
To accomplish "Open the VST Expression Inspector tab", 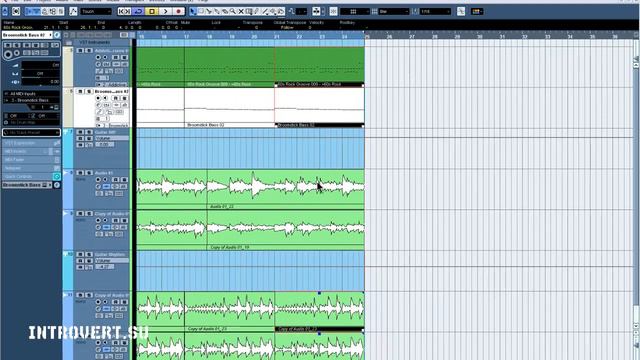I will point(31,143).
